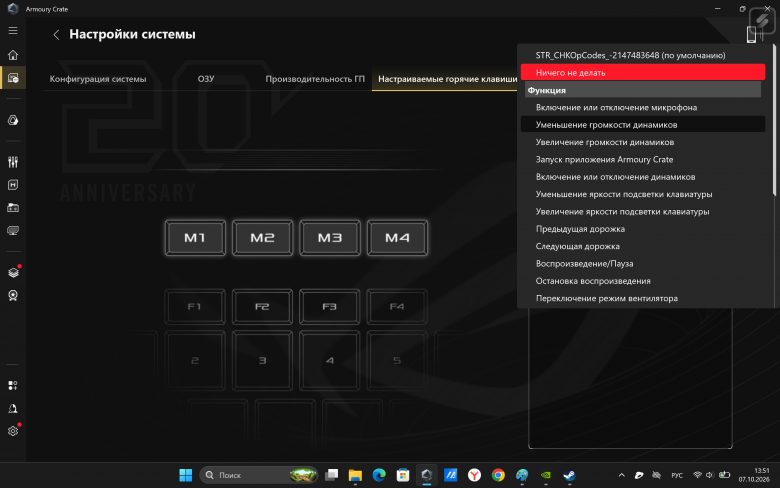Open the Scenario Profiles sidebar icon
The image size is (780, 488).
[x=13, y=185]
